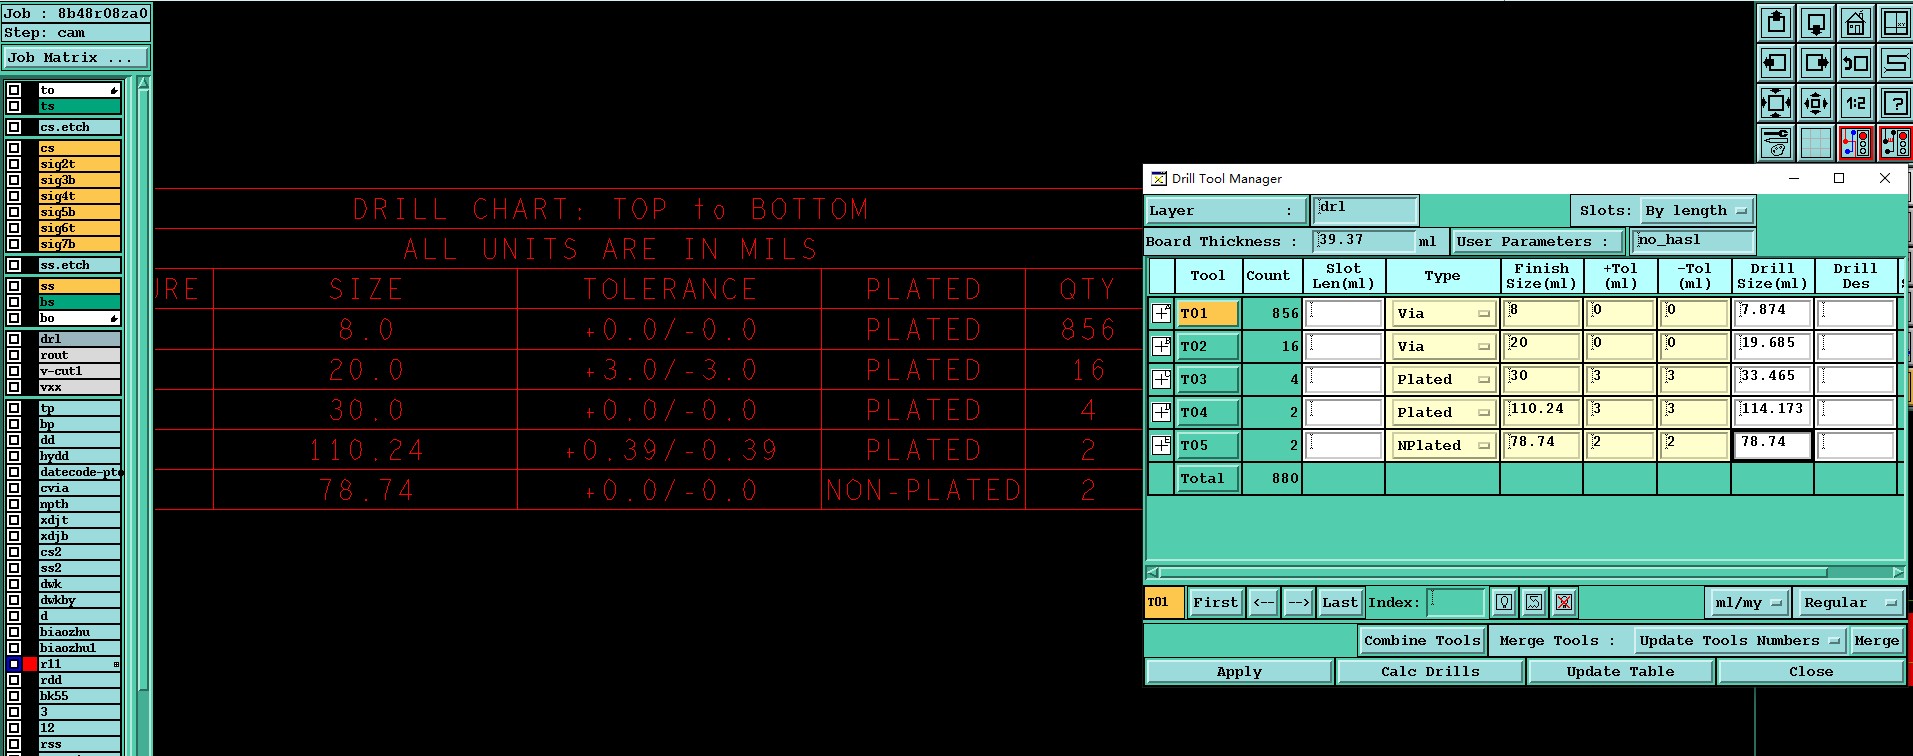Toggle the checkbox for layer biaozhu

click(14, 632)
